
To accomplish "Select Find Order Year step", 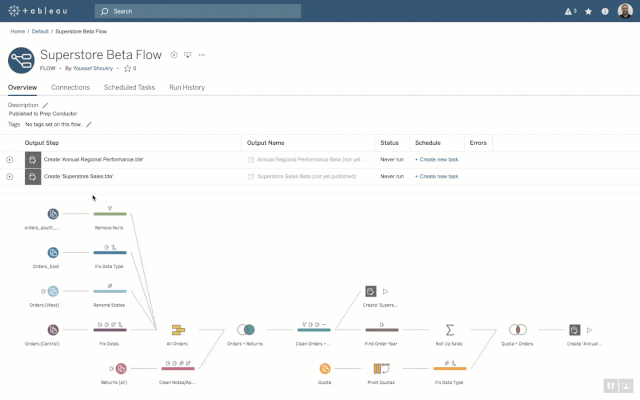I will [382, 329].
